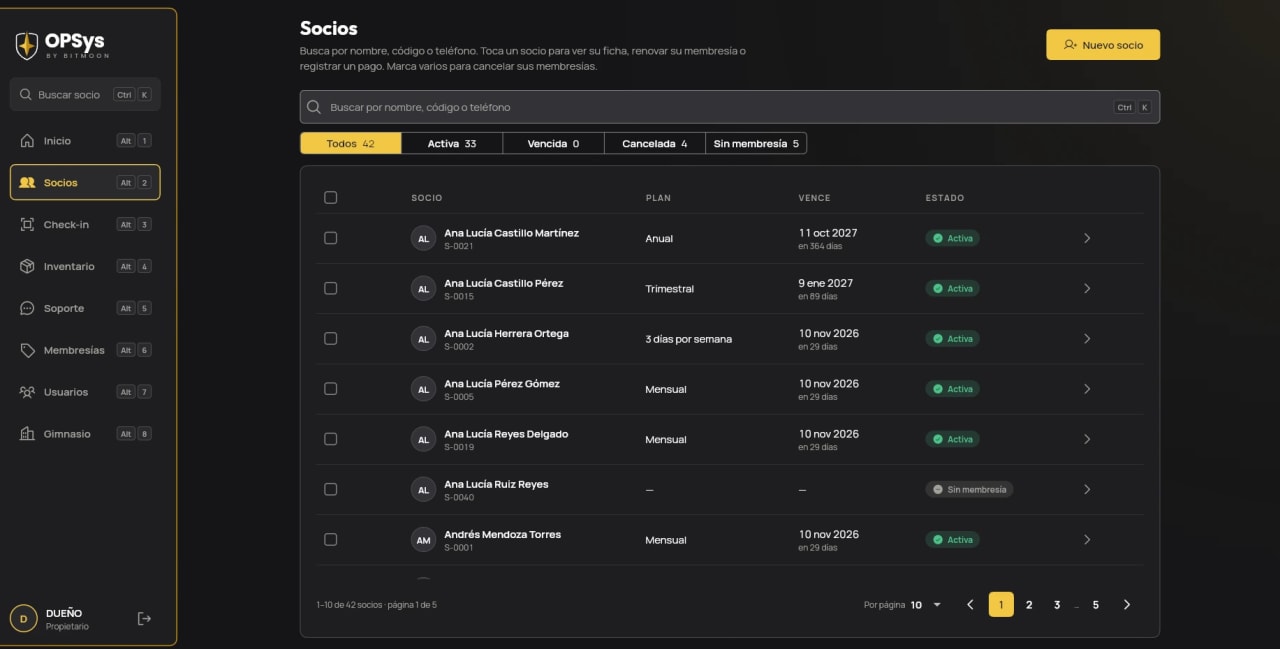This screenshot has width=1280, height=649.
Task: Click the Sin membresía badge for Ana Lucía Ruiz Reyes
Action: pyautogui.click(x=969, y=489)
